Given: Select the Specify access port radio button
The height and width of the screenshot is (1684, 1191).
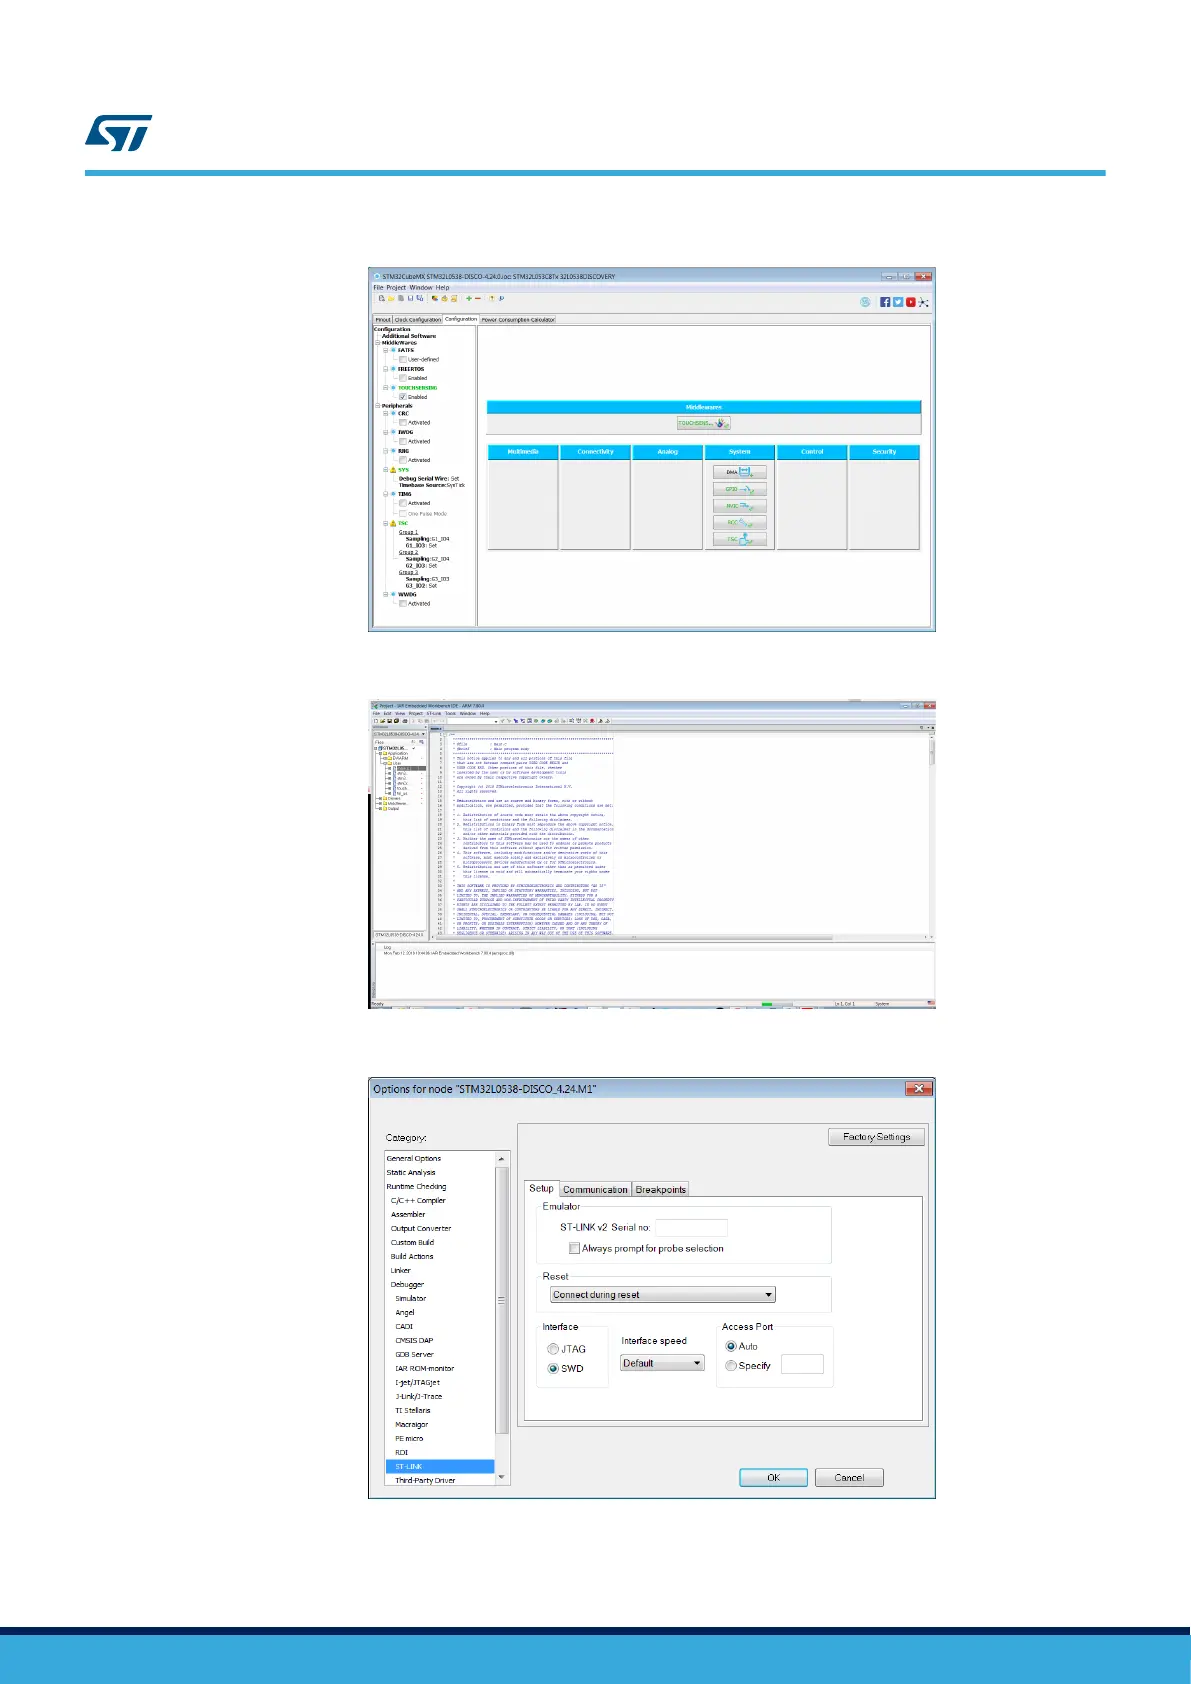Looking at the screenshot, I should (731, 1365).
